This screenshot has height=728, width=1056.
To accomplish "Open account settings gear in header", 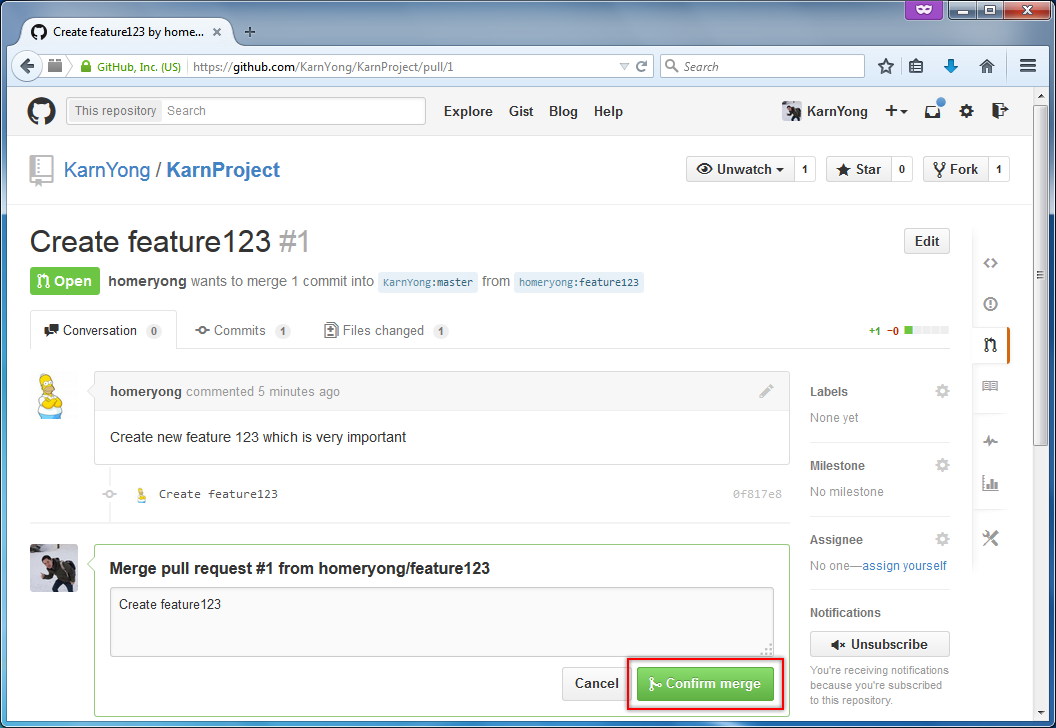I will (x=966, y=111).
